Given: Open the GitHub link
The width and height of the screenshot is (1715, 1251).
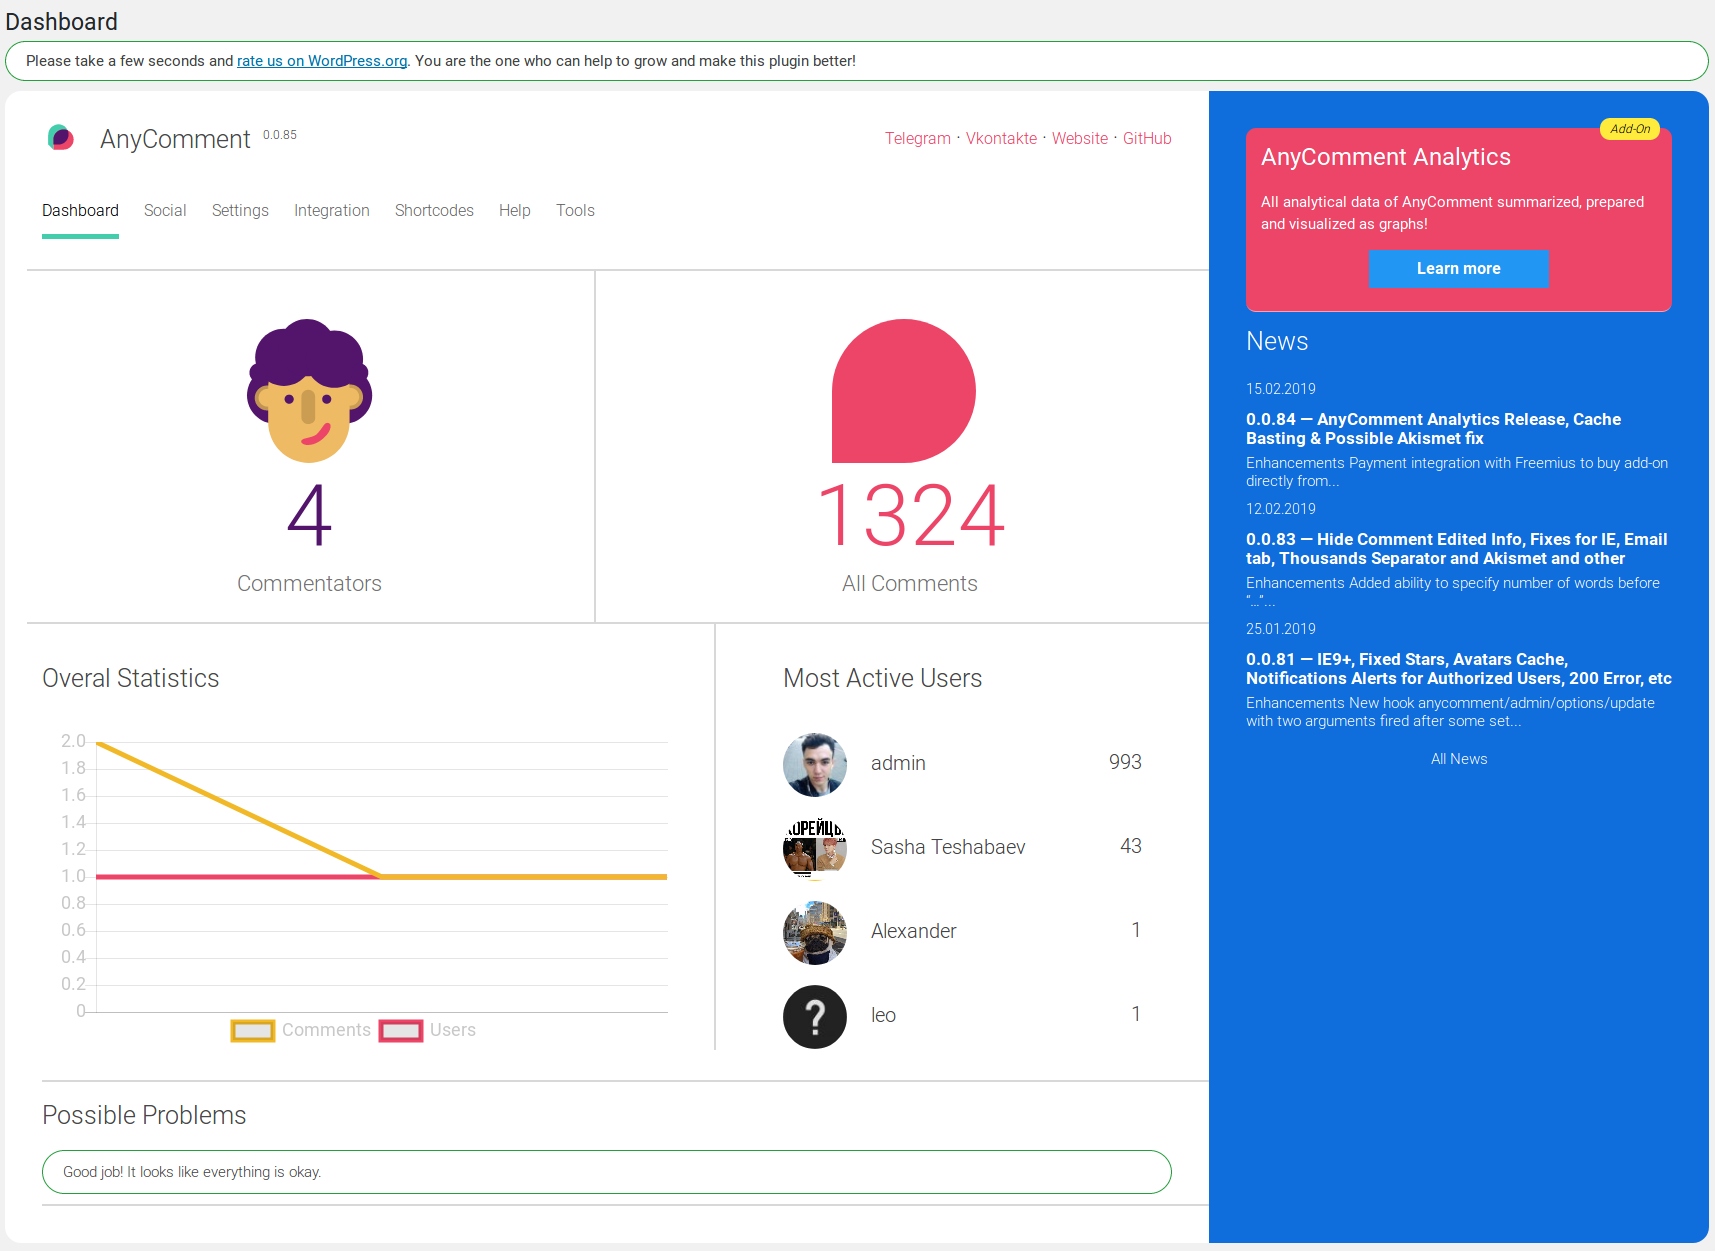Looking at the screenshot, I should click(1147, 138).
